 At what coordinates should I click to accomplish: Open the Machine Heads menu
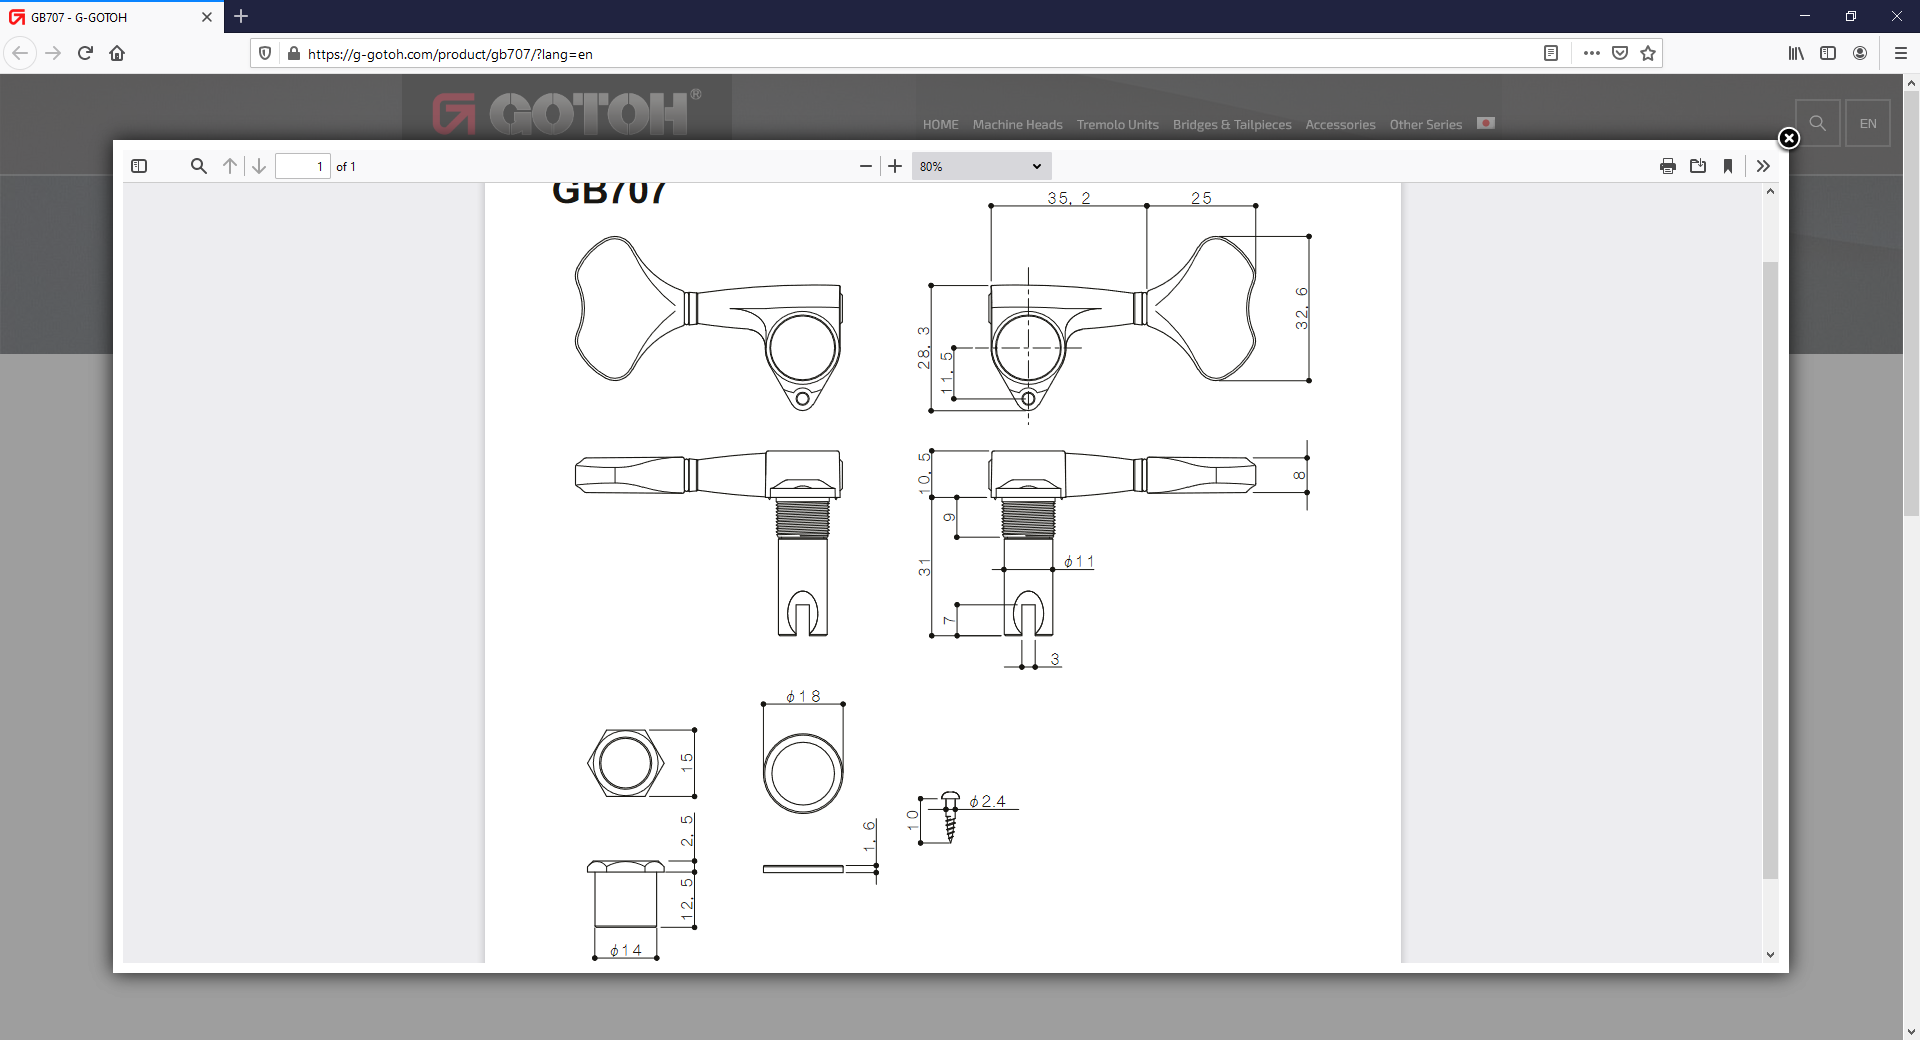[x=1017, y=125]
